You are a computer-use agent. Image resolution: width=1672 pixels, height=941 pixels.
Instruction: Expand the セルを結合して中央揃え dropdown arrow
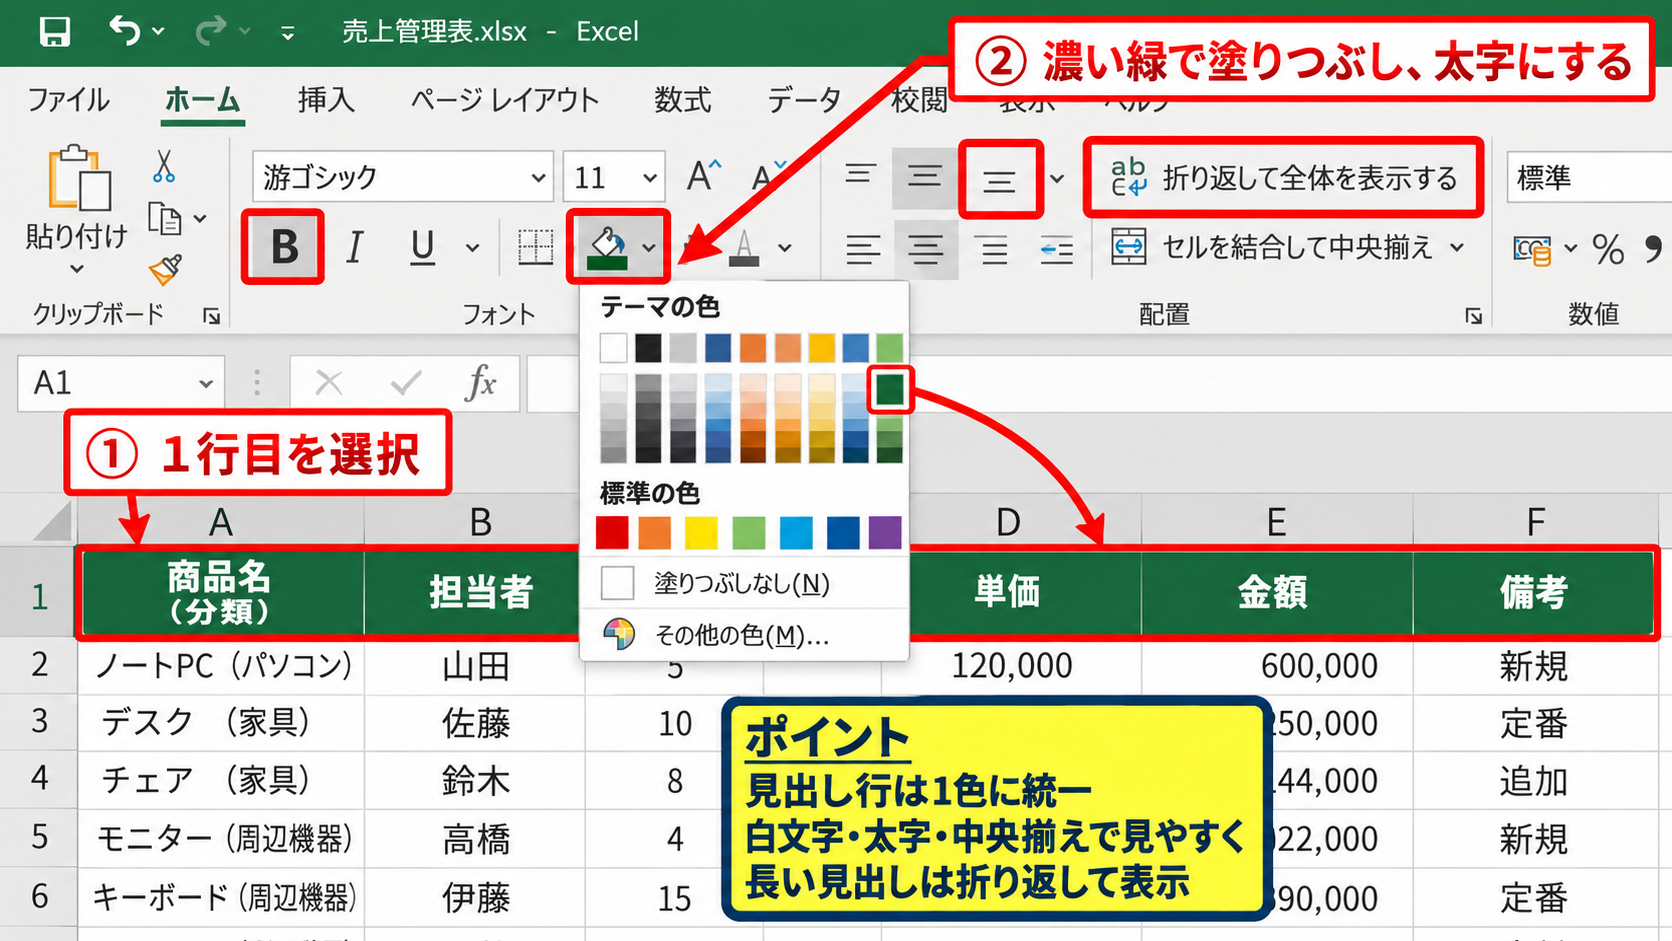pos(1457,247)
